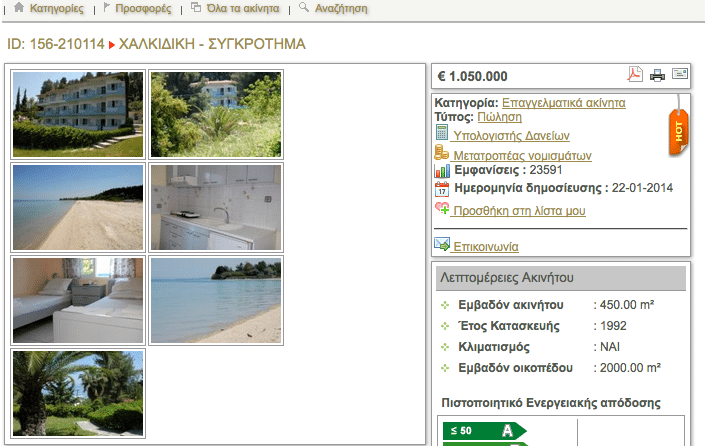The image size is (705, 446).
Task: Click the coins currency converter icon
Action: (441, 152)
